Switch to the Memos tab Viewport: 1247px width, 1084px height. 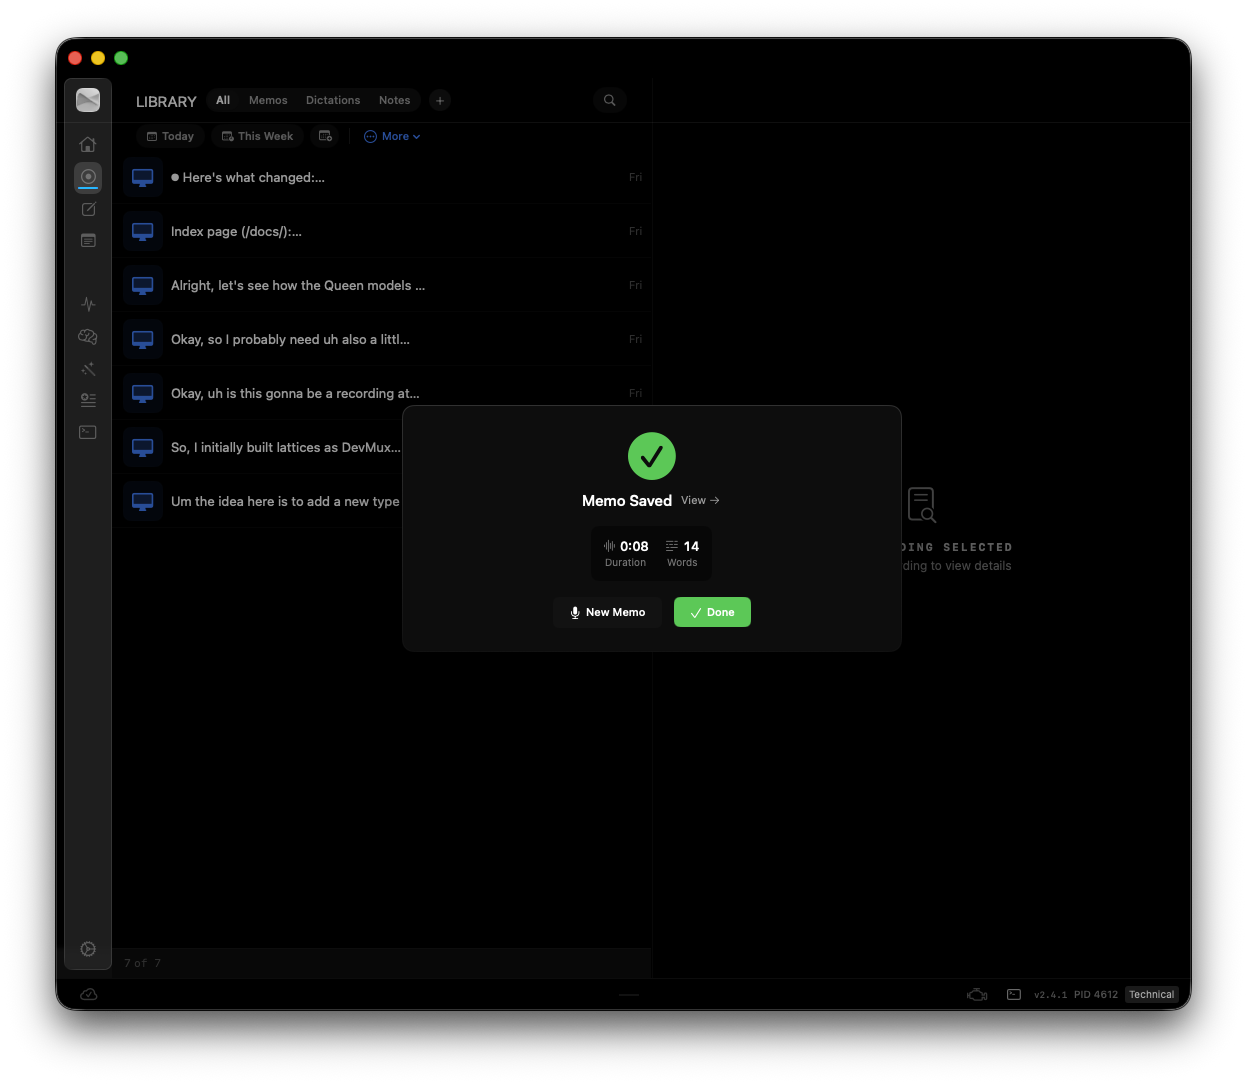268,100
